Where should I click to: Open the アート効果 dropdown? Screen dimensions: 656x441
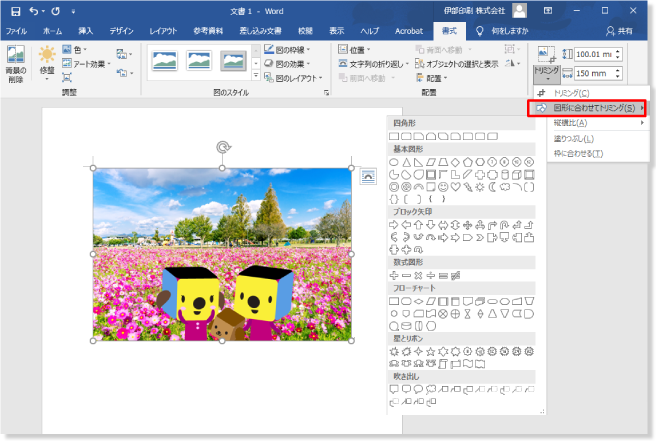pos(86,64)
